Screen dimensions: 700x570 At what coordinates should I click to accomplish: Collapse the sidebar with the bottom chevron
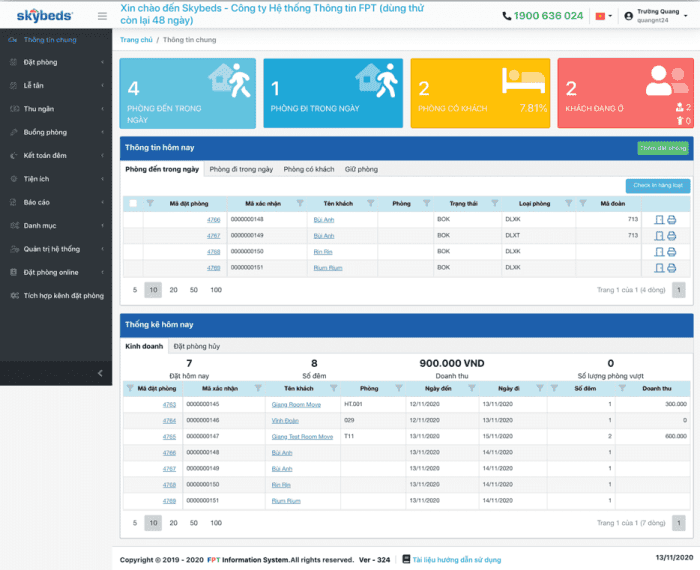[100, 373]
